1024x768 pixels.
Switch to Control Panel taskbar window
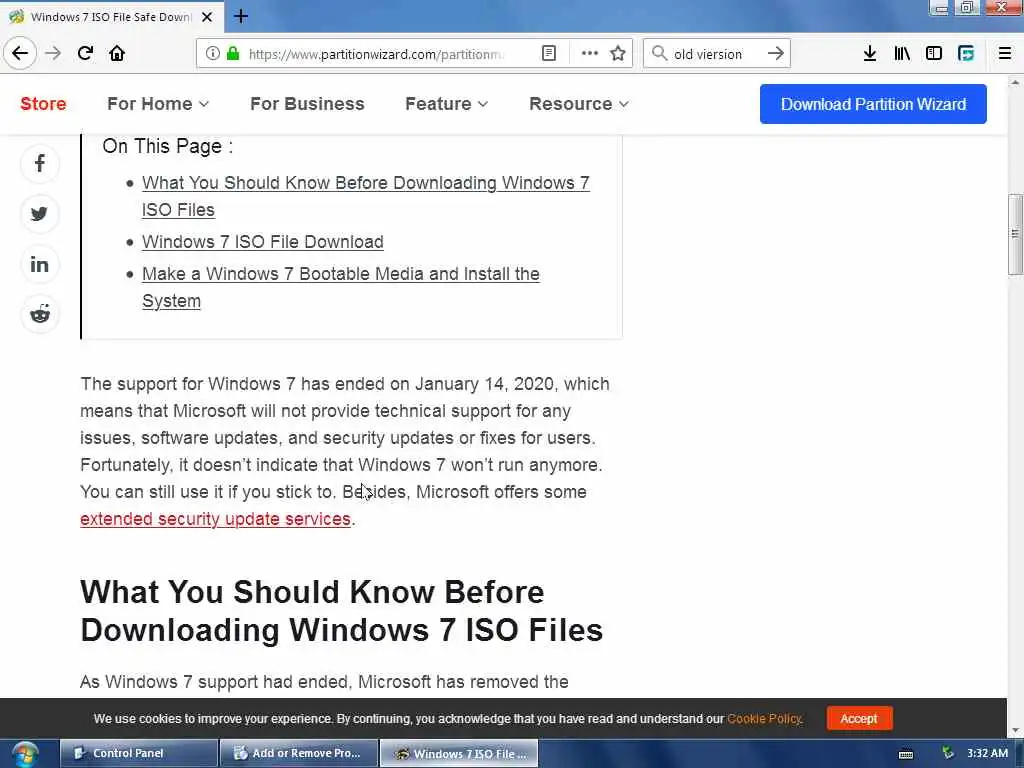coord(138,754)
